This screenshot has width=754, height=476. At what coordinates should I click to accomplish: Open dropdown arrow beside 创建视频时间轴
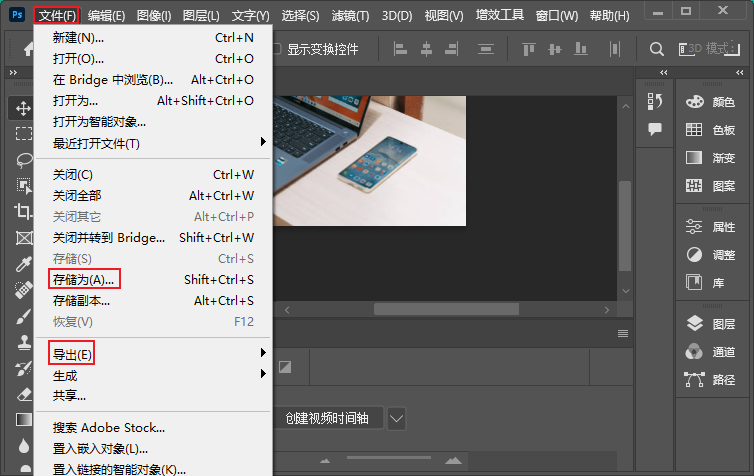pos(397,418)
